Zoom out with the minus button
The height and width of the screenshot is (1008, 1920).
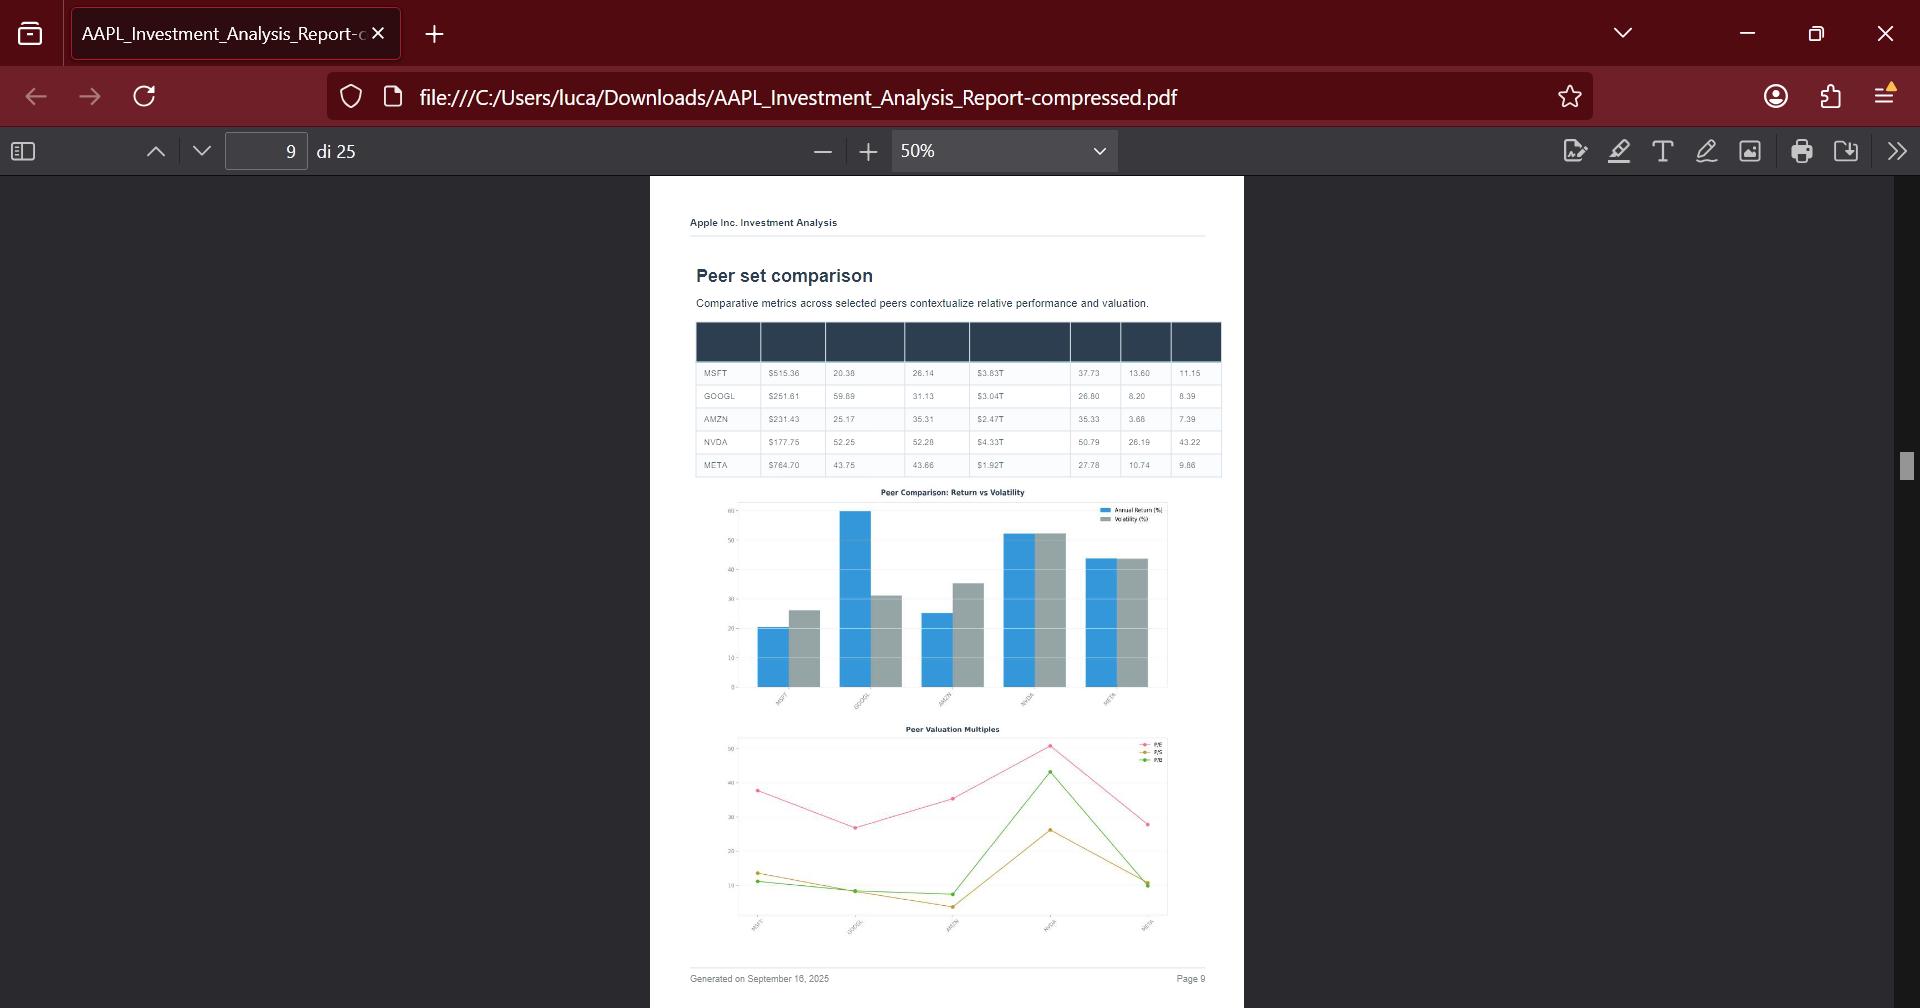click(823, 151)
